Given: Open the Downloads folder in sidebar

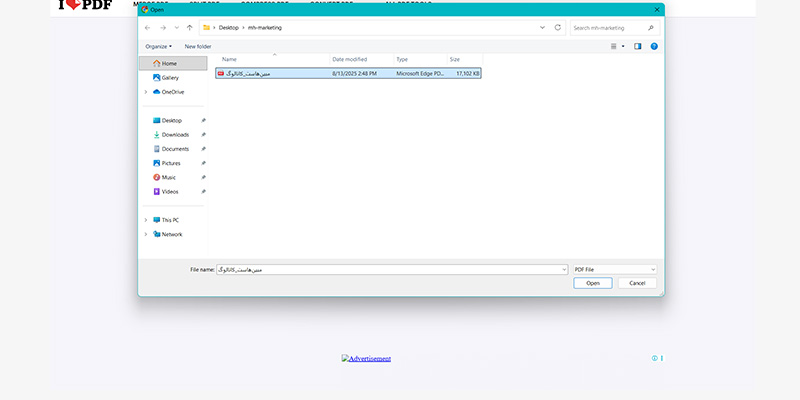Looking at the screenshot, I should (x=174, y=134).
